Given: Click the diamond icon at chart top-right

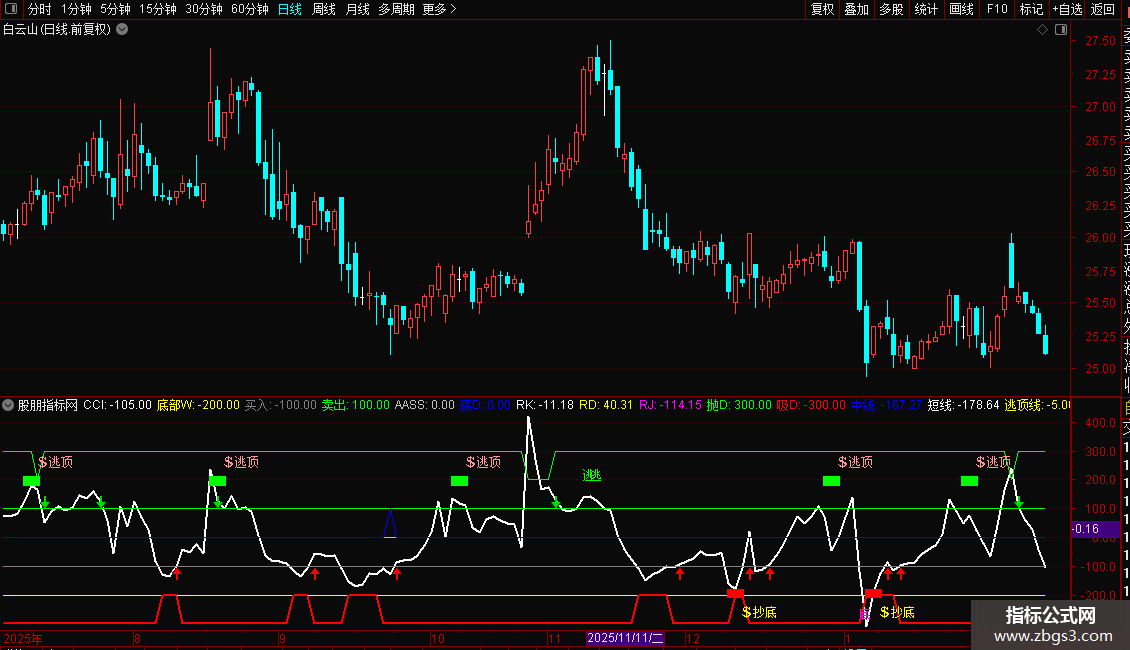Looking at the screenshot, I should tap(1042, 30).
